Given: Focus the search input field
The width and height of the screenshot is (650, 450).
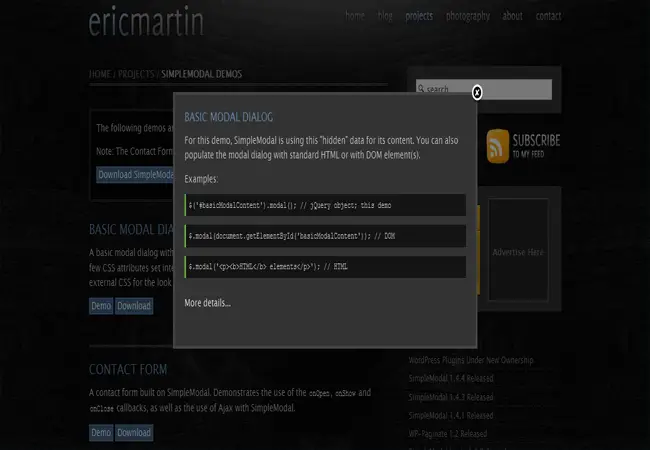Looking at the screenshot, I should (484, 89).
